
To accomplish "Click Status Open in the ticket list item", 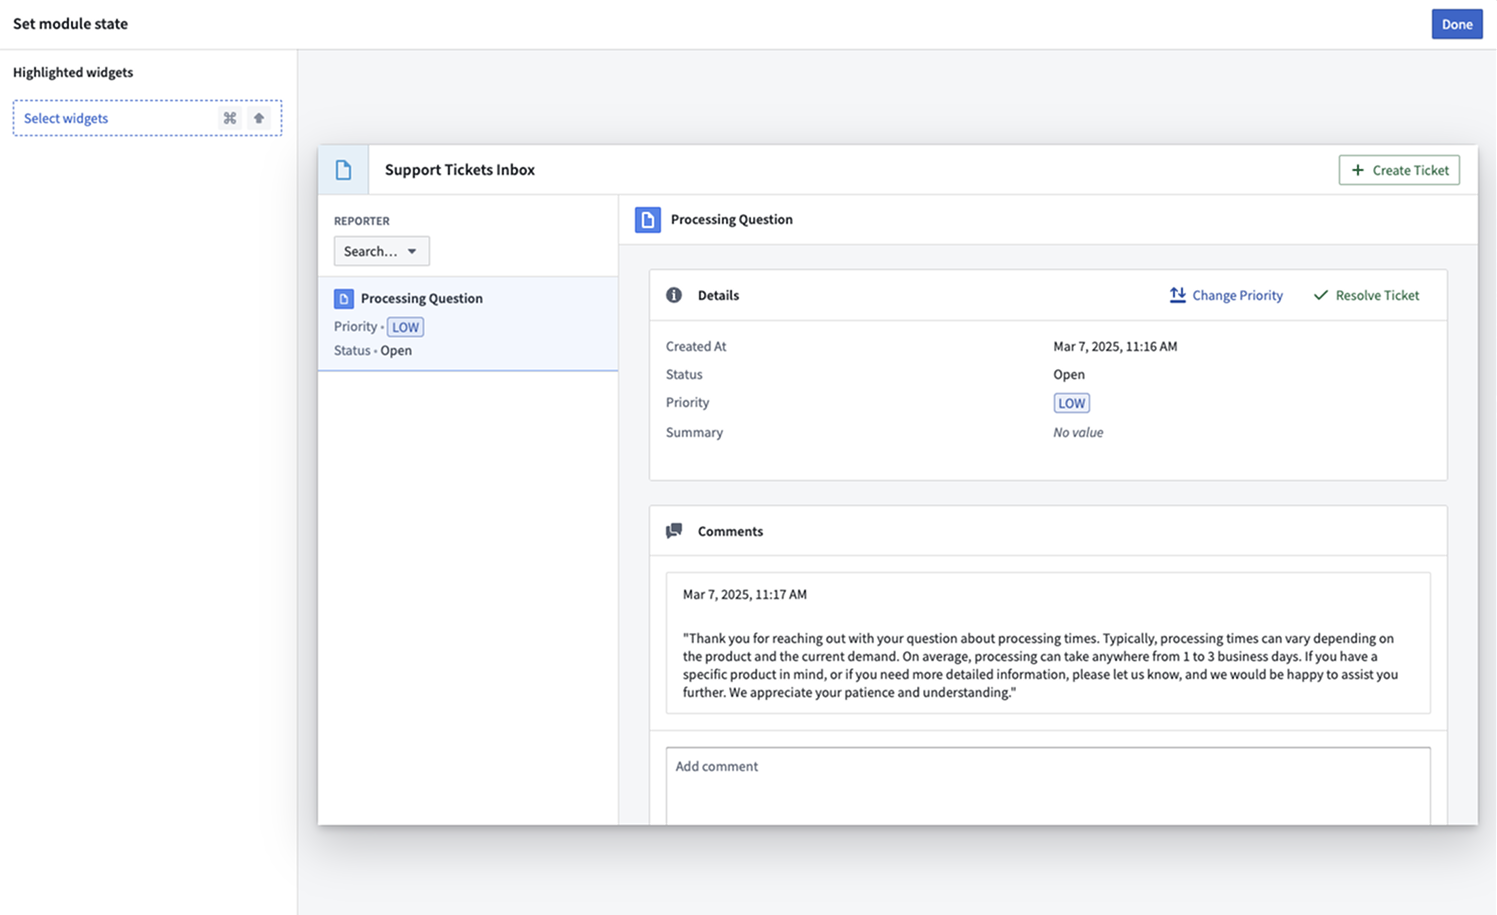I will coord(373,351).
